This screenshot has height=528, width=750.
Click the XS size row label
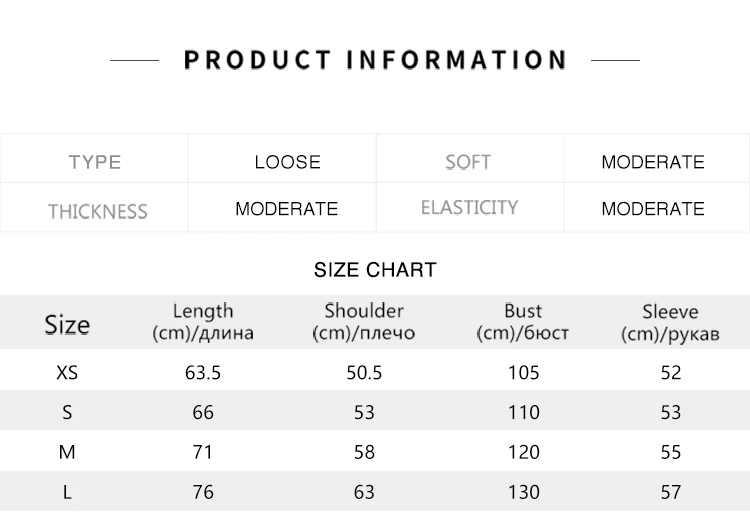click(x=67, y=373)
